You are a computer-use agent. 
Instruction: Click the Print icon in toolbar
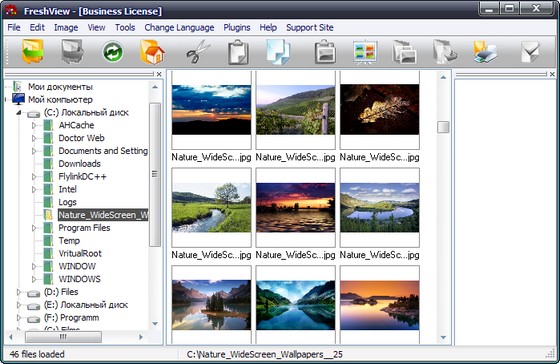[485, 52]
